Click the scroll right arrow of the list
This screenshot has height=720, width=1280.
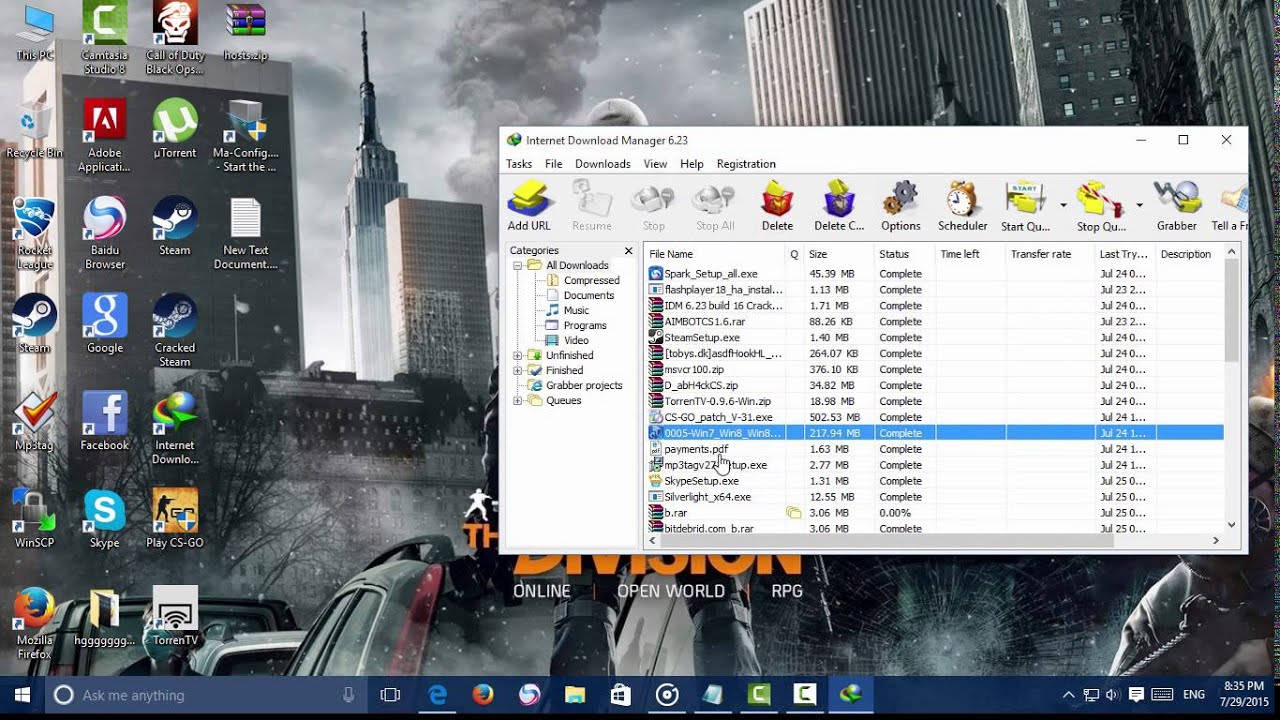click(x=1216, y=540)
